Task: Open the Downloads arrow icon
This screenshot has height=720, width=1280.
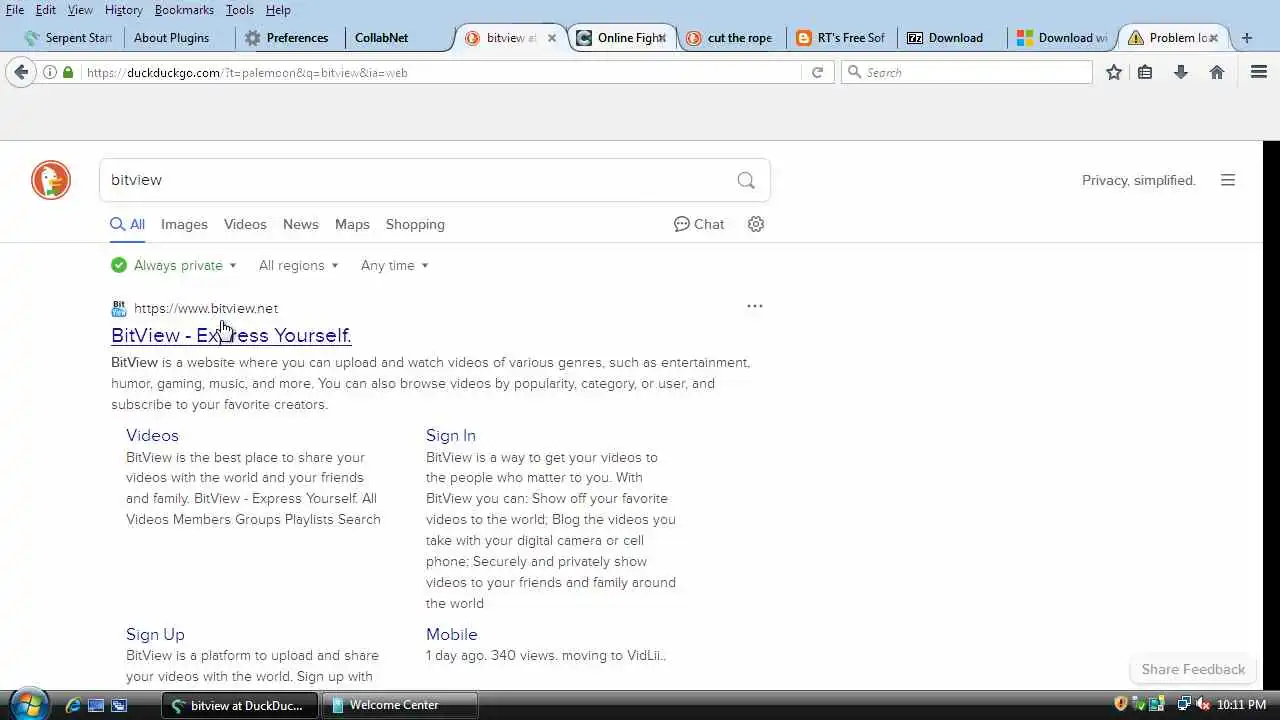Action: pos(1181,72)
